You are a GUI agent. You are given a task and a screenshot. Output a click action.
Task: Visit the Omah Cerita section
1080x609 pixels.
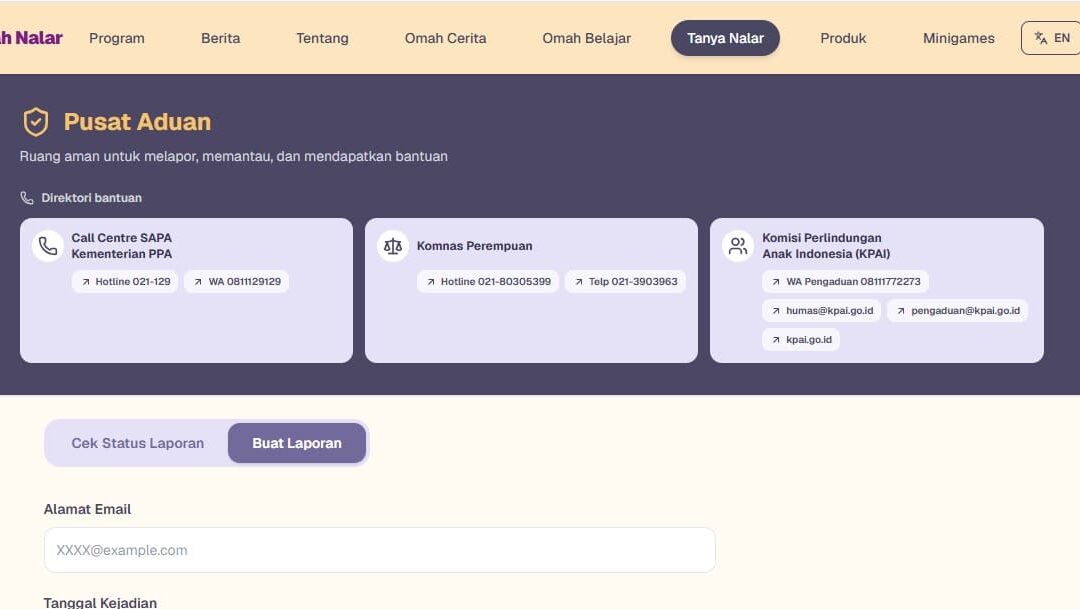pos(445,38)
